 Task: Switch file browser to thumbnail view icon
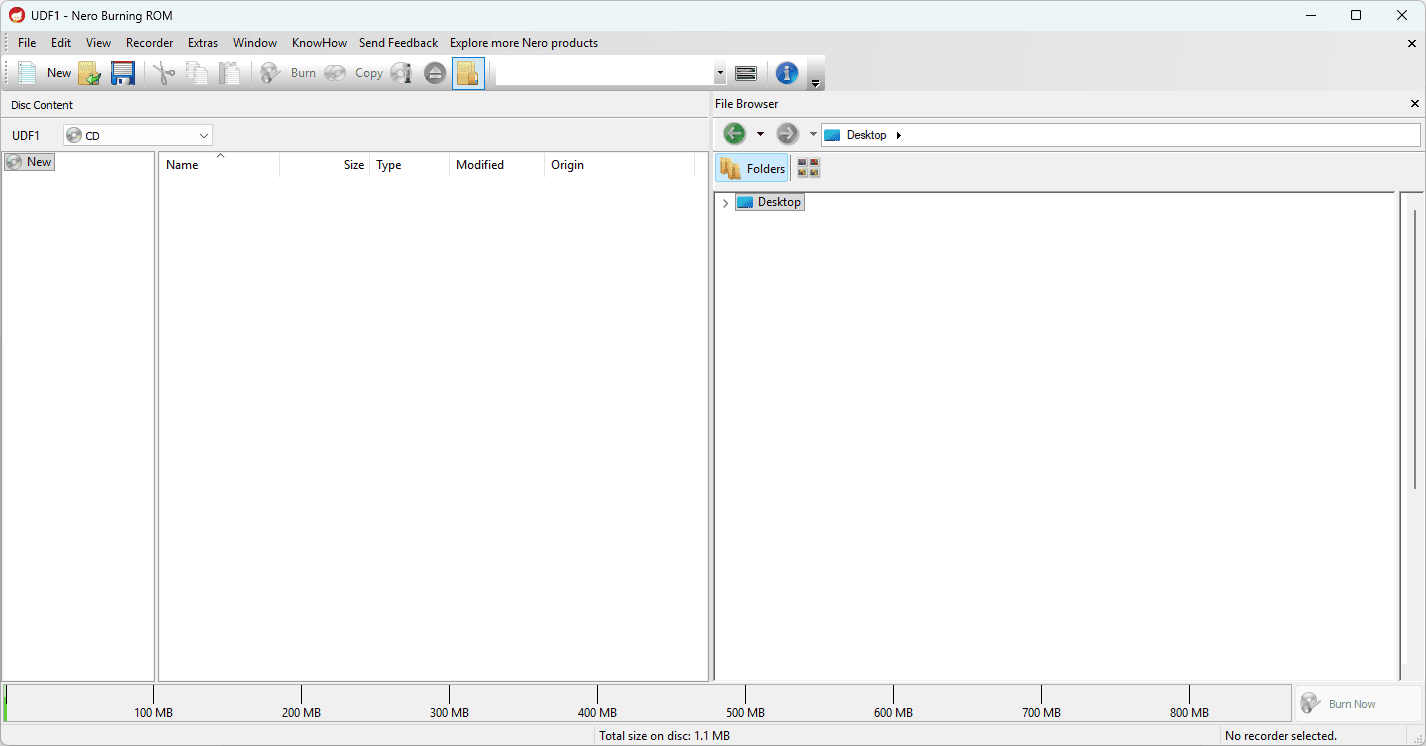pyautogui.click(x=808, y=167)
